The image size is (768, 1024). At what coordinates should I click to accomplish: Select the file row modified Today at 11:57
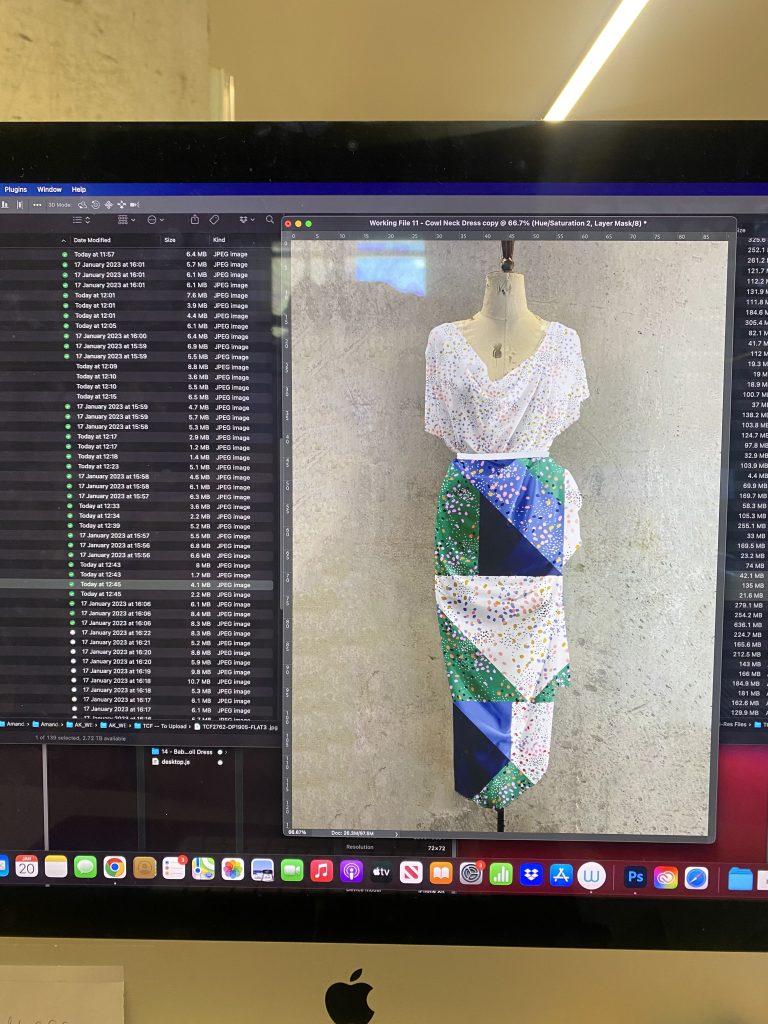coord(136,254)
